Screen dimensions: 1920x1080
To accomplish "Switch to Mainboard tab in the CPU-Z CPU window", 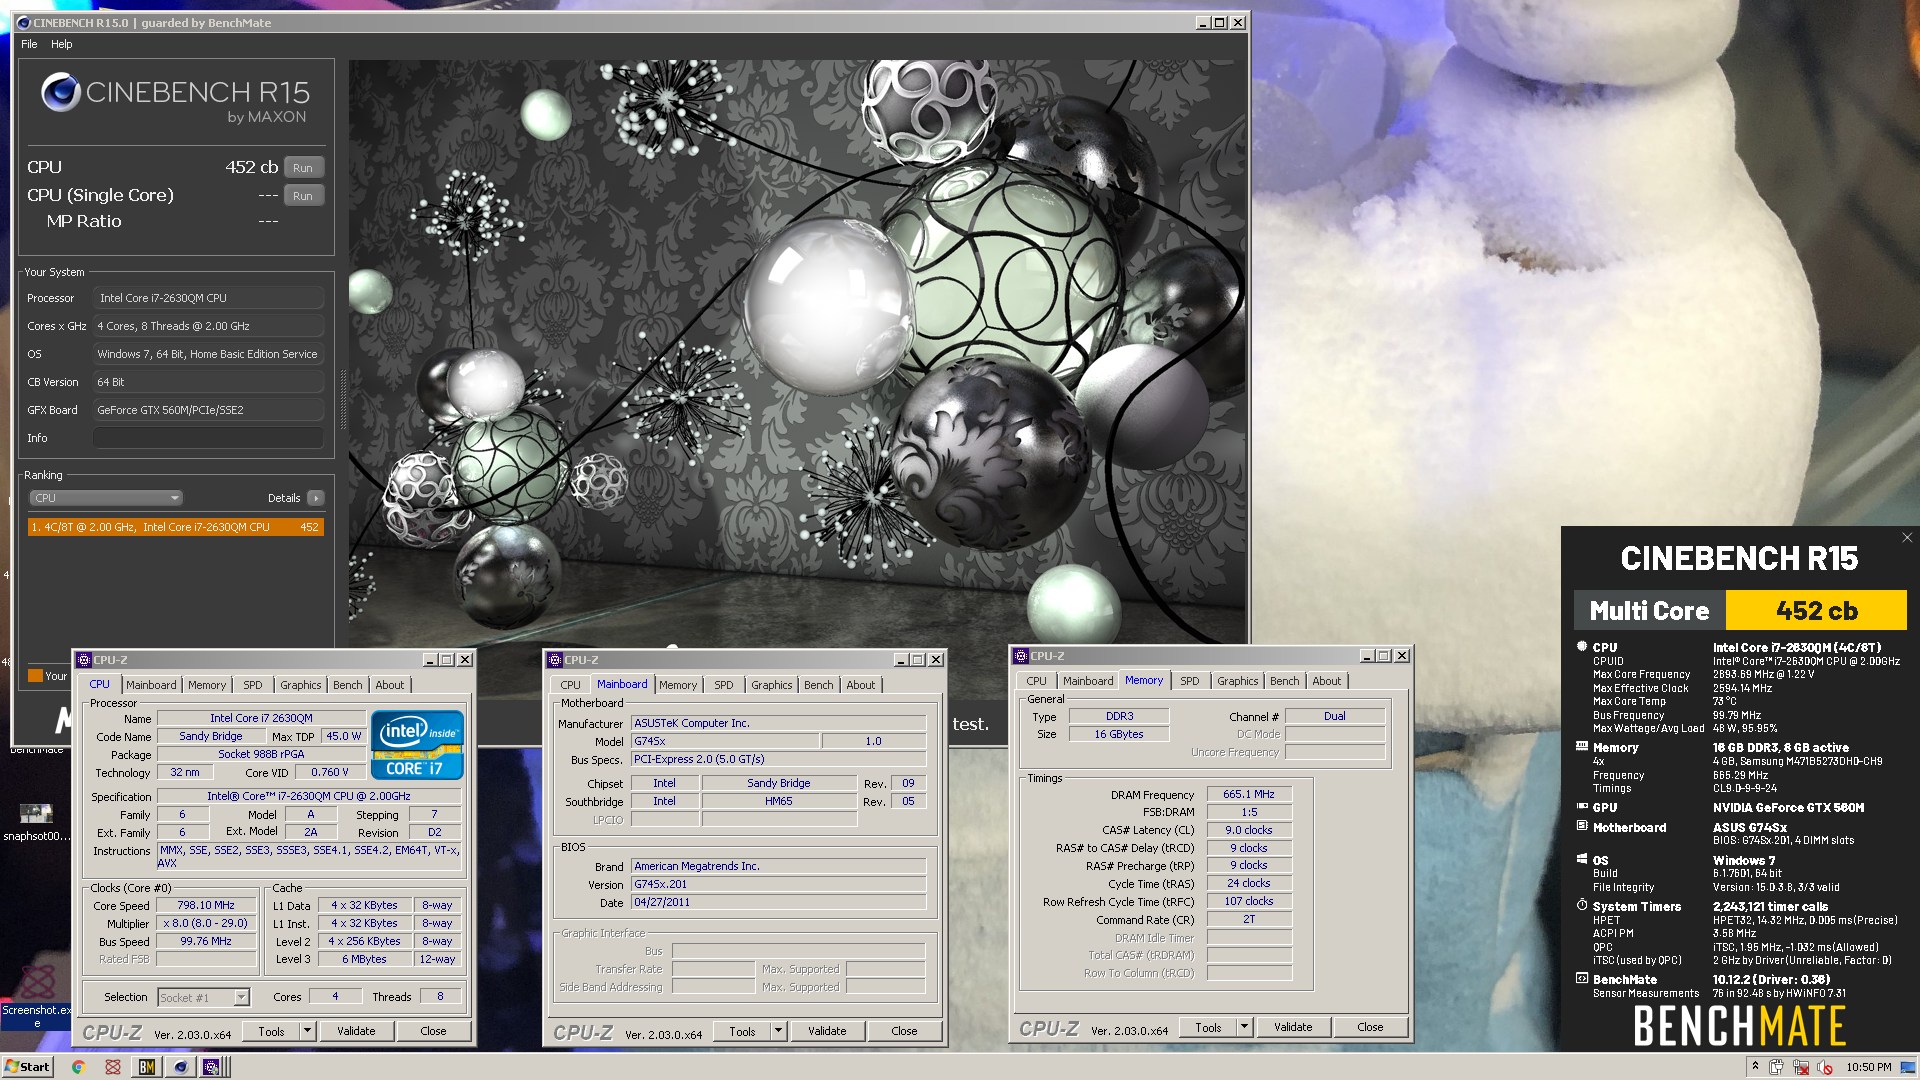I will tap(151, 685).
